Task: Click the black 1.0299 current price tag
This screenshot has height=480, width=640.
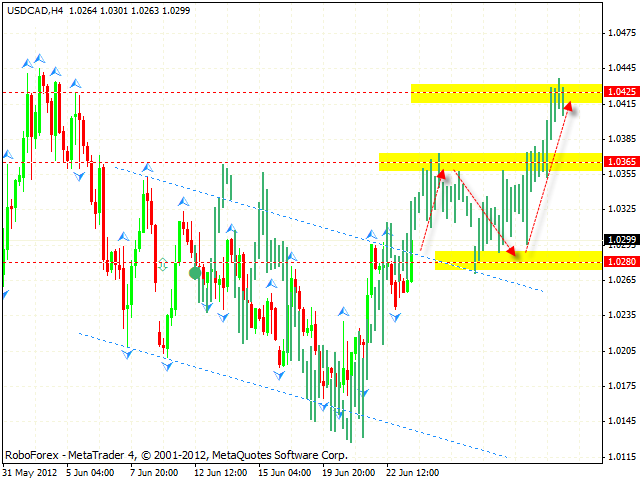Action: [x=621, y=240]
